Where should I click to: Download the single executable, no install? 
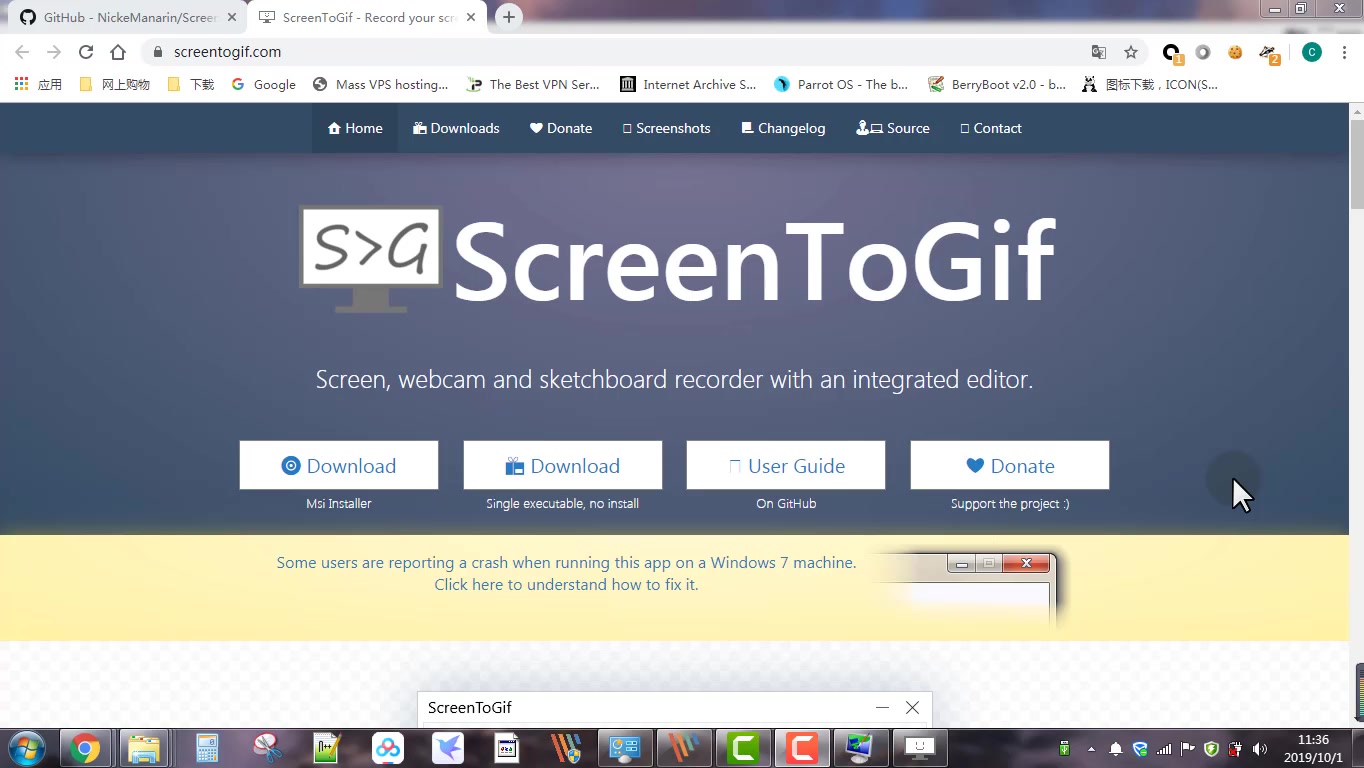[x=563, y=465]
